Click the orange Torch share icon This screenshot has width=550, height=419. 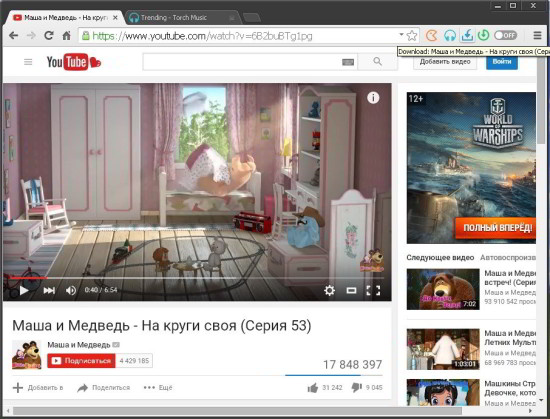[x=431, y=35]
